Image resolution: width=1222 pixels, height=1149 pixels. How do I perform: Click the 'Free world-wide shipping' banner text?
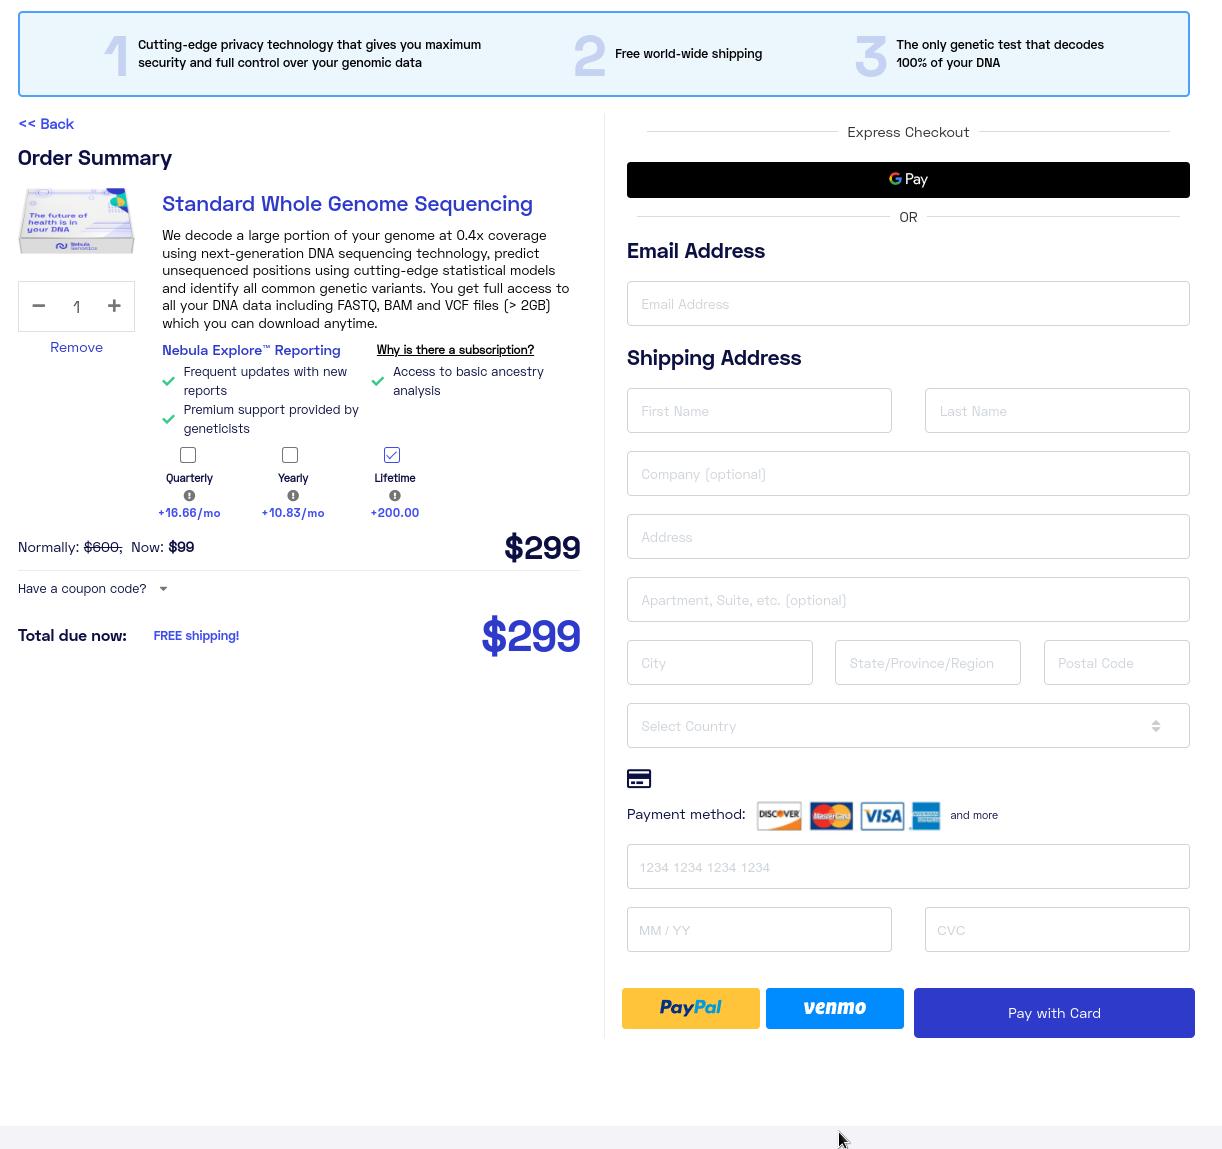click(688, 54)
